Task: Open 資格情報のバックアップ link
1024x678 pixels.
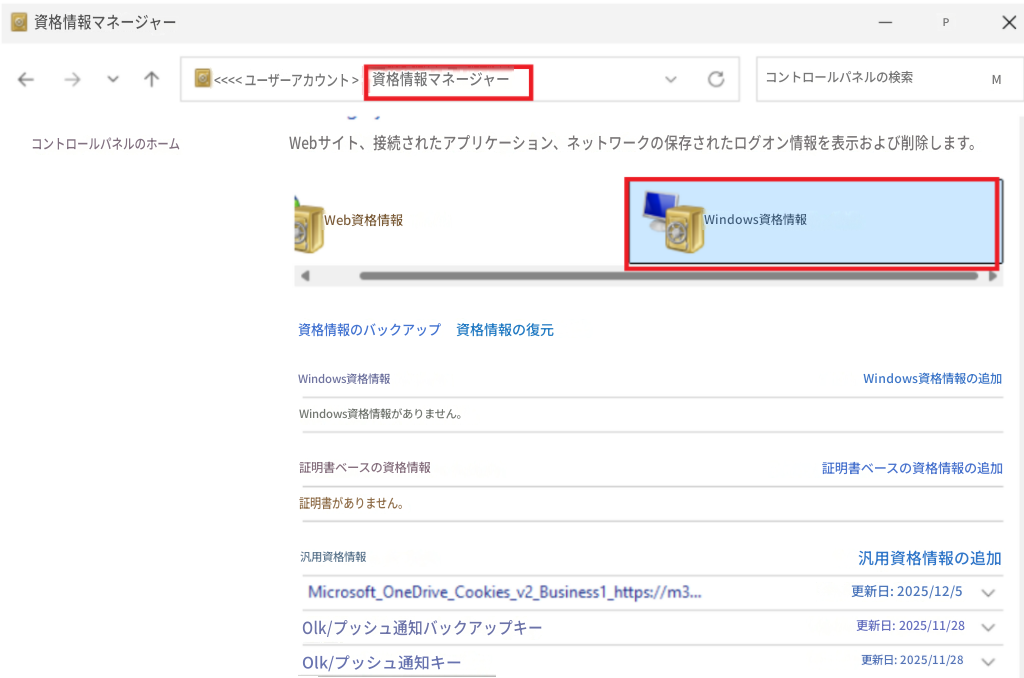Action: tap(370, 330)
